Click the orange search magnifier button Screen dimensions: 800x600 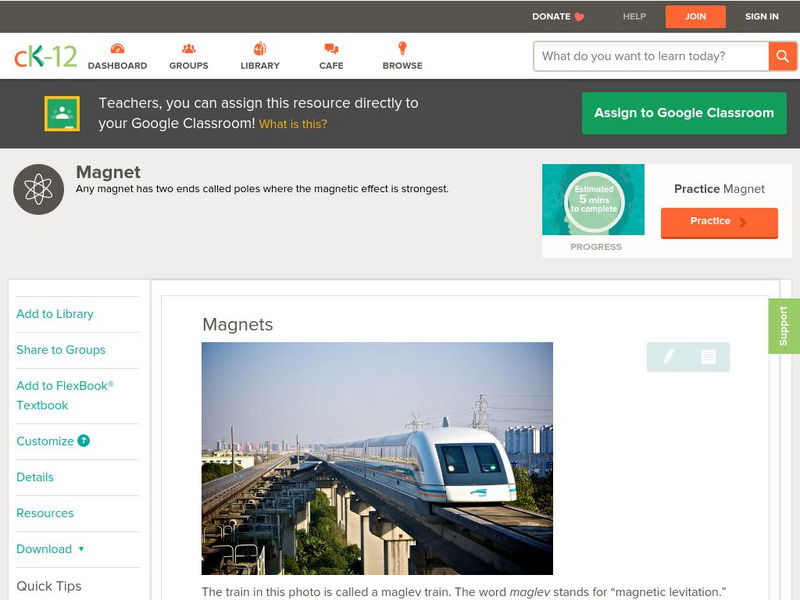(x=782, y=56)
